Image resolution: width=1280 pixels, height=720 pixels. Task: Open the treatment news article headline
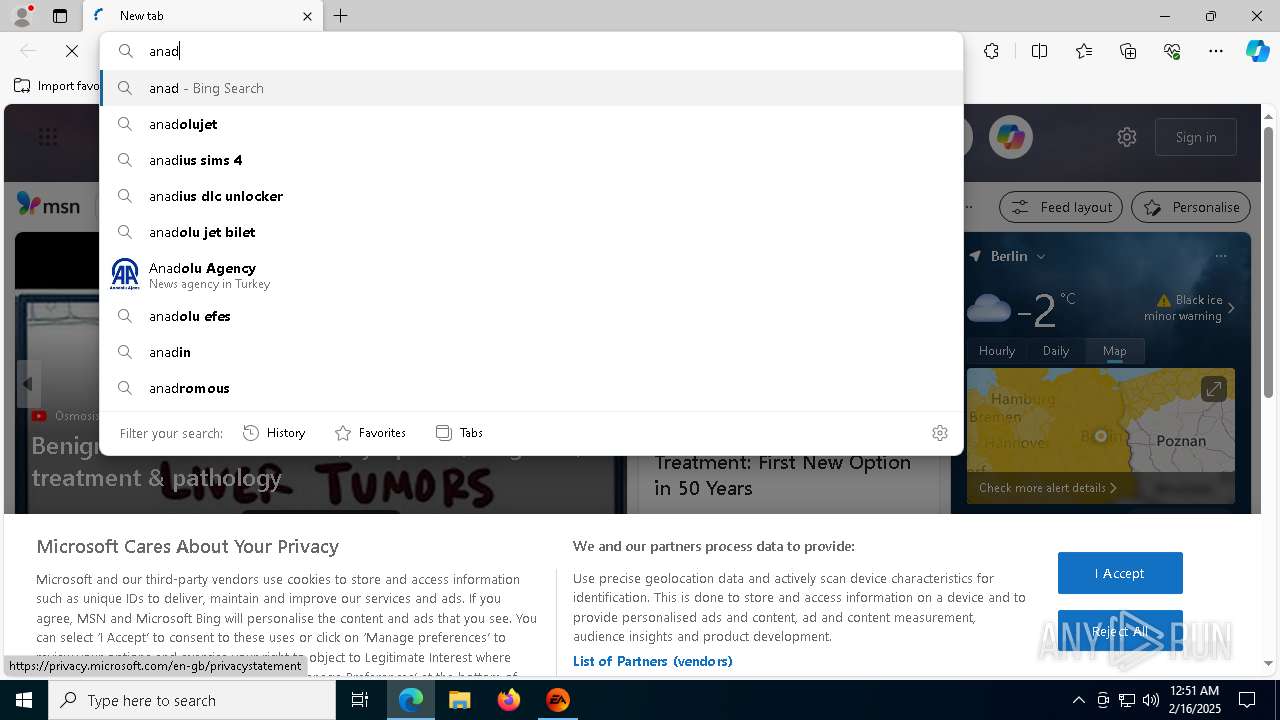click(783, 475)
